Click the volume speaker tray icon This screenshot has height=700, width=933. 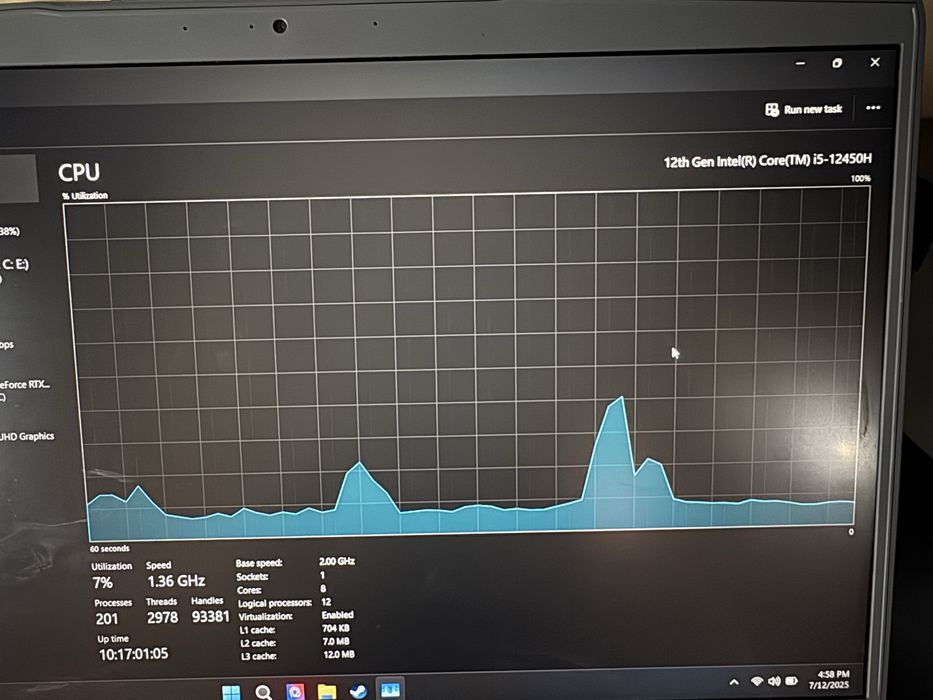(x=774, y=680)
